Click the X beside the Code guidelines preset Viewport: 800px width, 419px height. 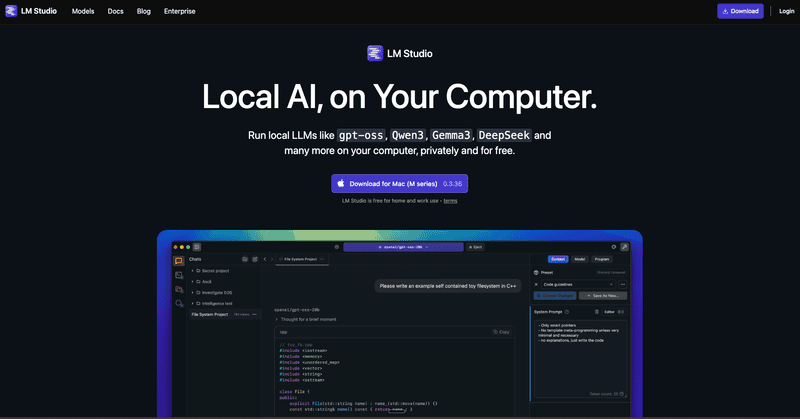[536, 284]
